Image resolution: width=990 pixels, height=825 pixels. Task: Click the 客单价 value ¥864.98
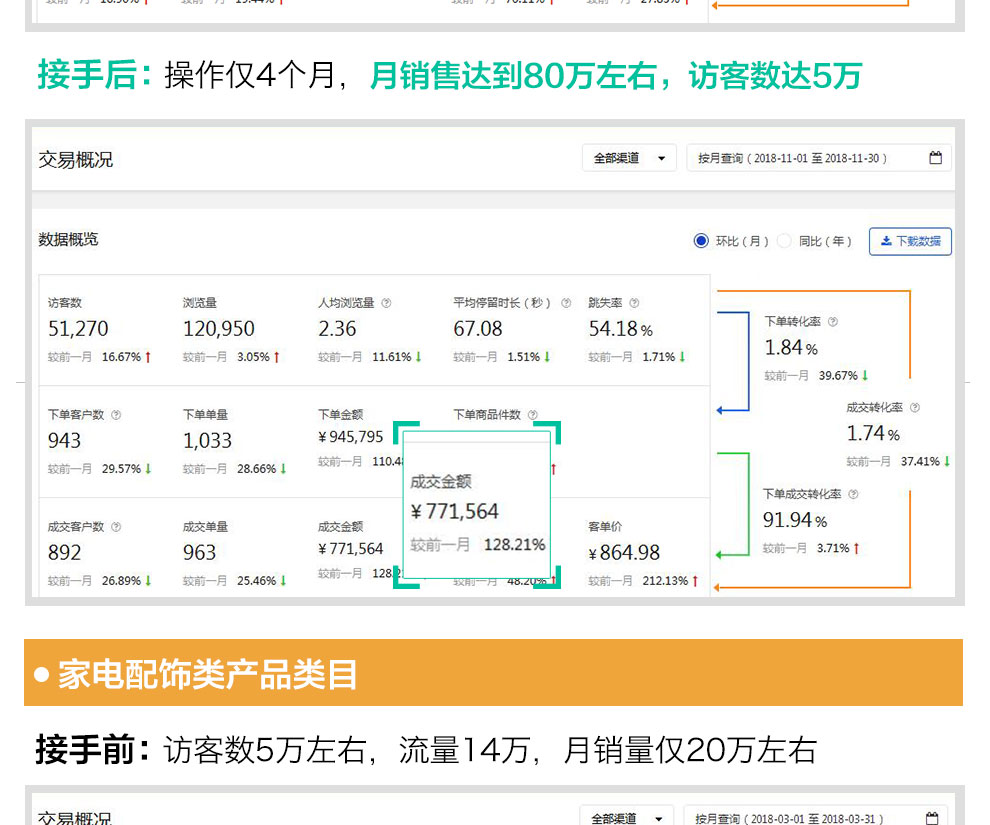pos(624,553)
